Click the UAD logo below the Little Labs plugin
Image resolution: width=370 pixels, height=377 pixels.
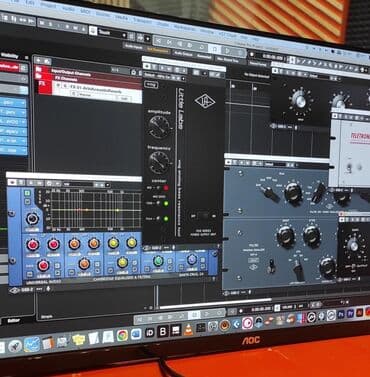[x=147, y=248]
